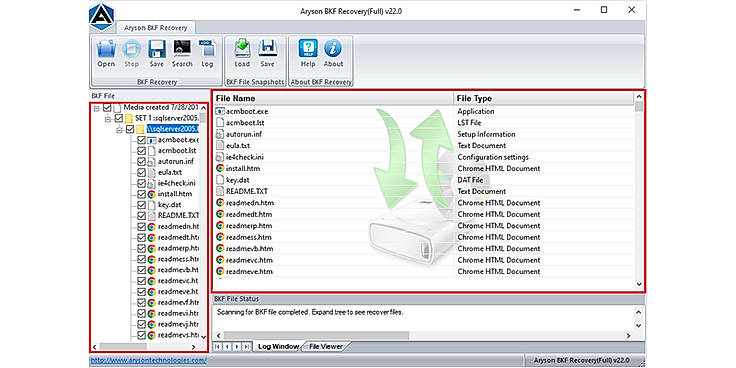Uncheck the autorun.inf tree checkbox

141,161
